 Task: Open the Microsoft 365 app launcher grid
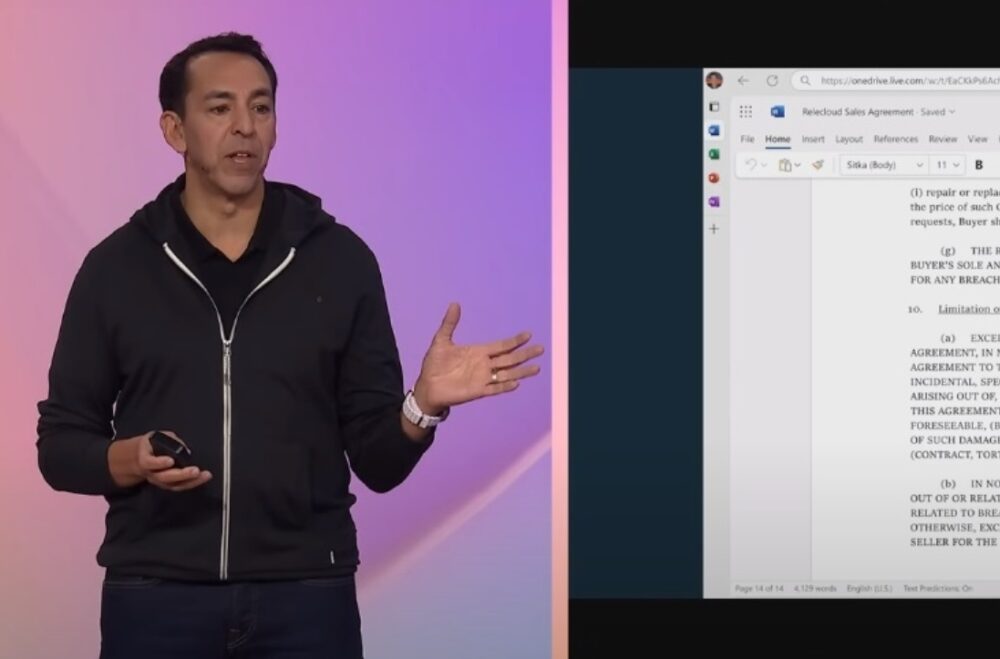(x=746, y=112)
